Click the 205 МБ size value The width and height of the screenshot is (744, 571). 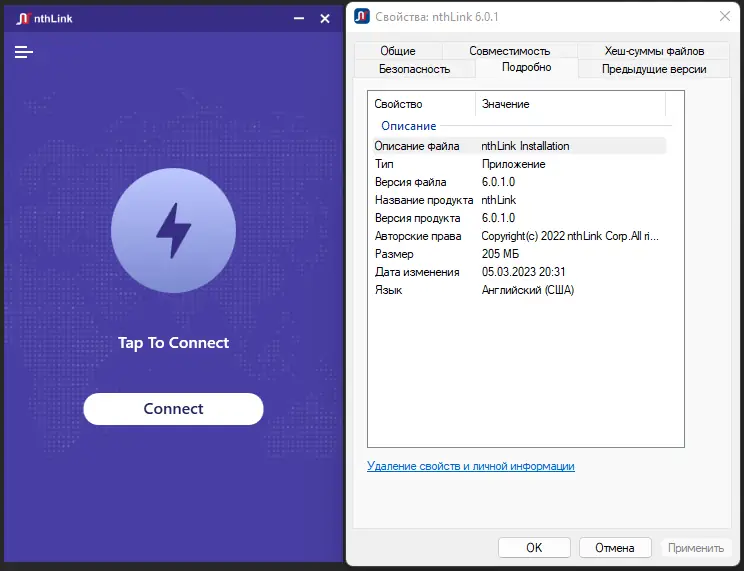coord(500,254)
